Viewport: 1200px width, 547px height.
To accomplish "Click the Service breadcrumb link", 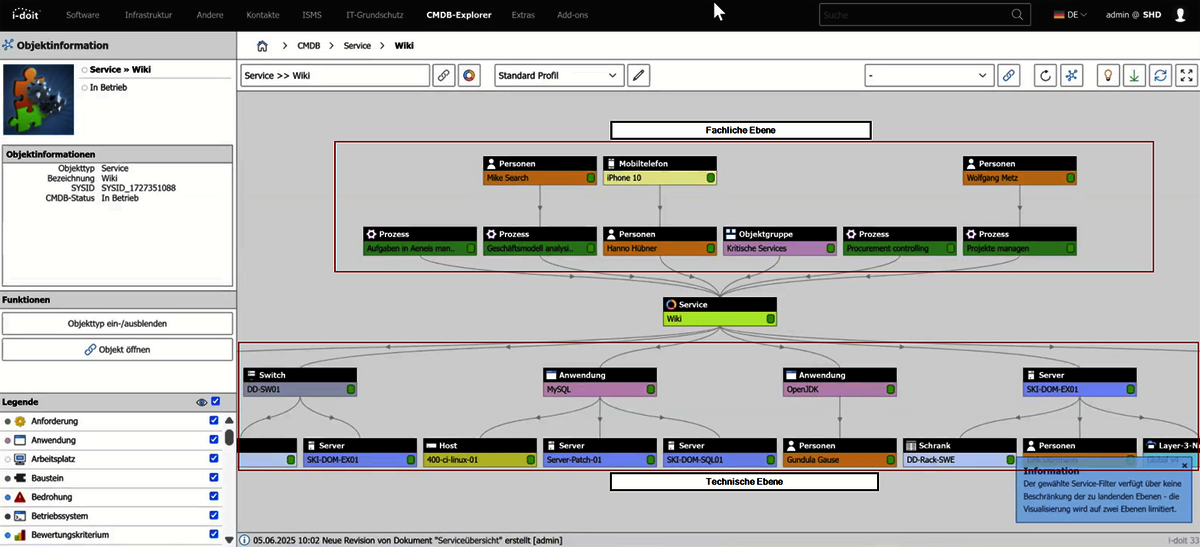I will point(357,46).
